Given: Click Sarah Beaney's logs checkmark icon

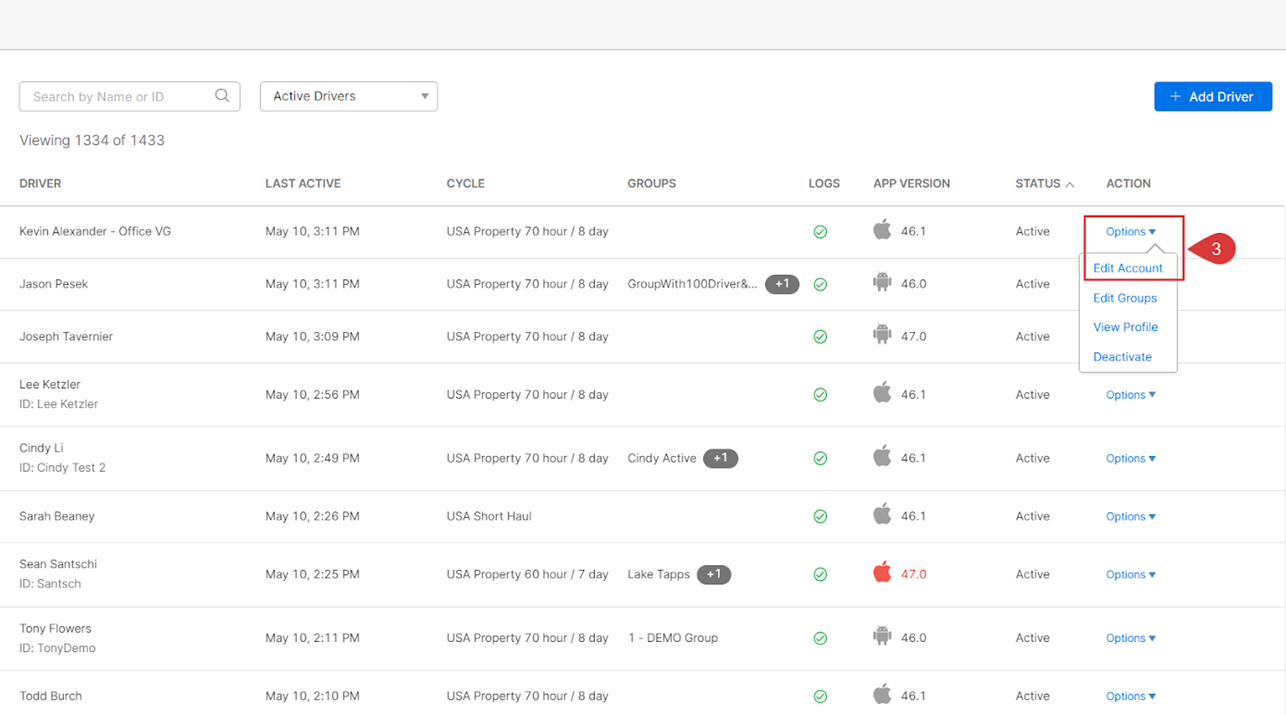Looking at the screenshot, I should pos(820,517).
